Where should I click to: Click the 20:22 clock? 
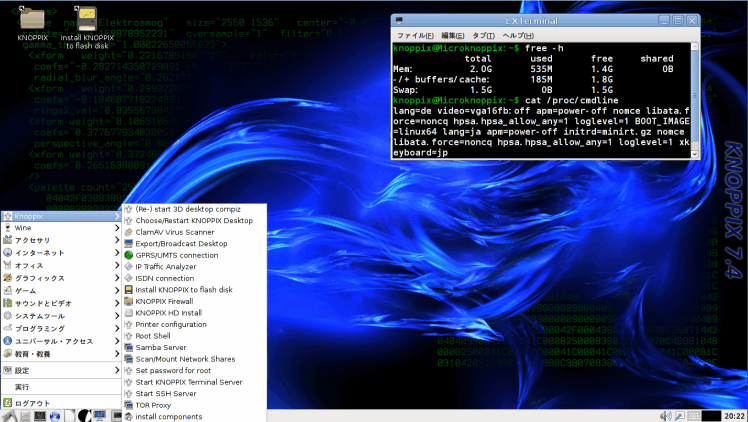click(x=734, y=416)
